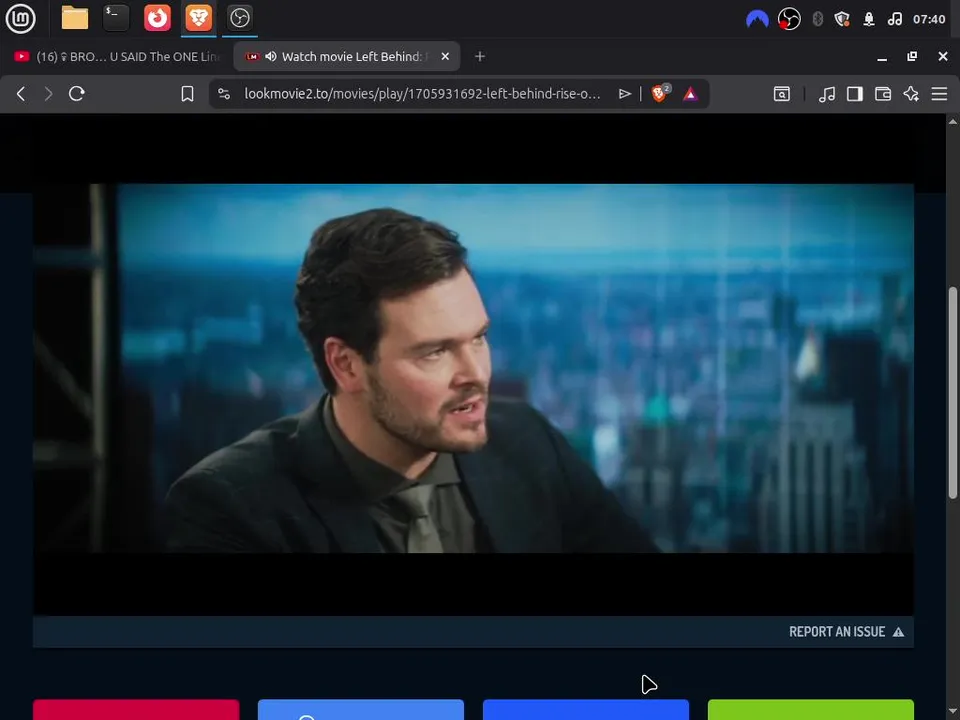The image size is (960, 720).
Task: Show notifications bell in tray
Action: point(869,20)
